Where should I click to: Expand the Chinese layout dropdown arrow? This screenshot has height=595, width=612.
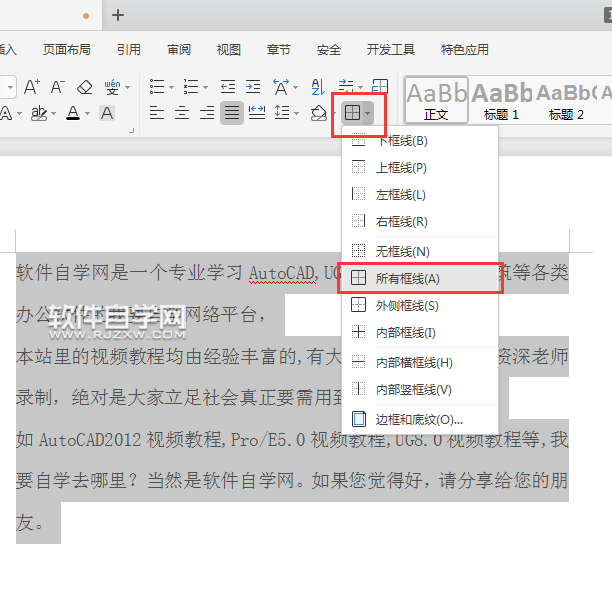click(295, 87)
